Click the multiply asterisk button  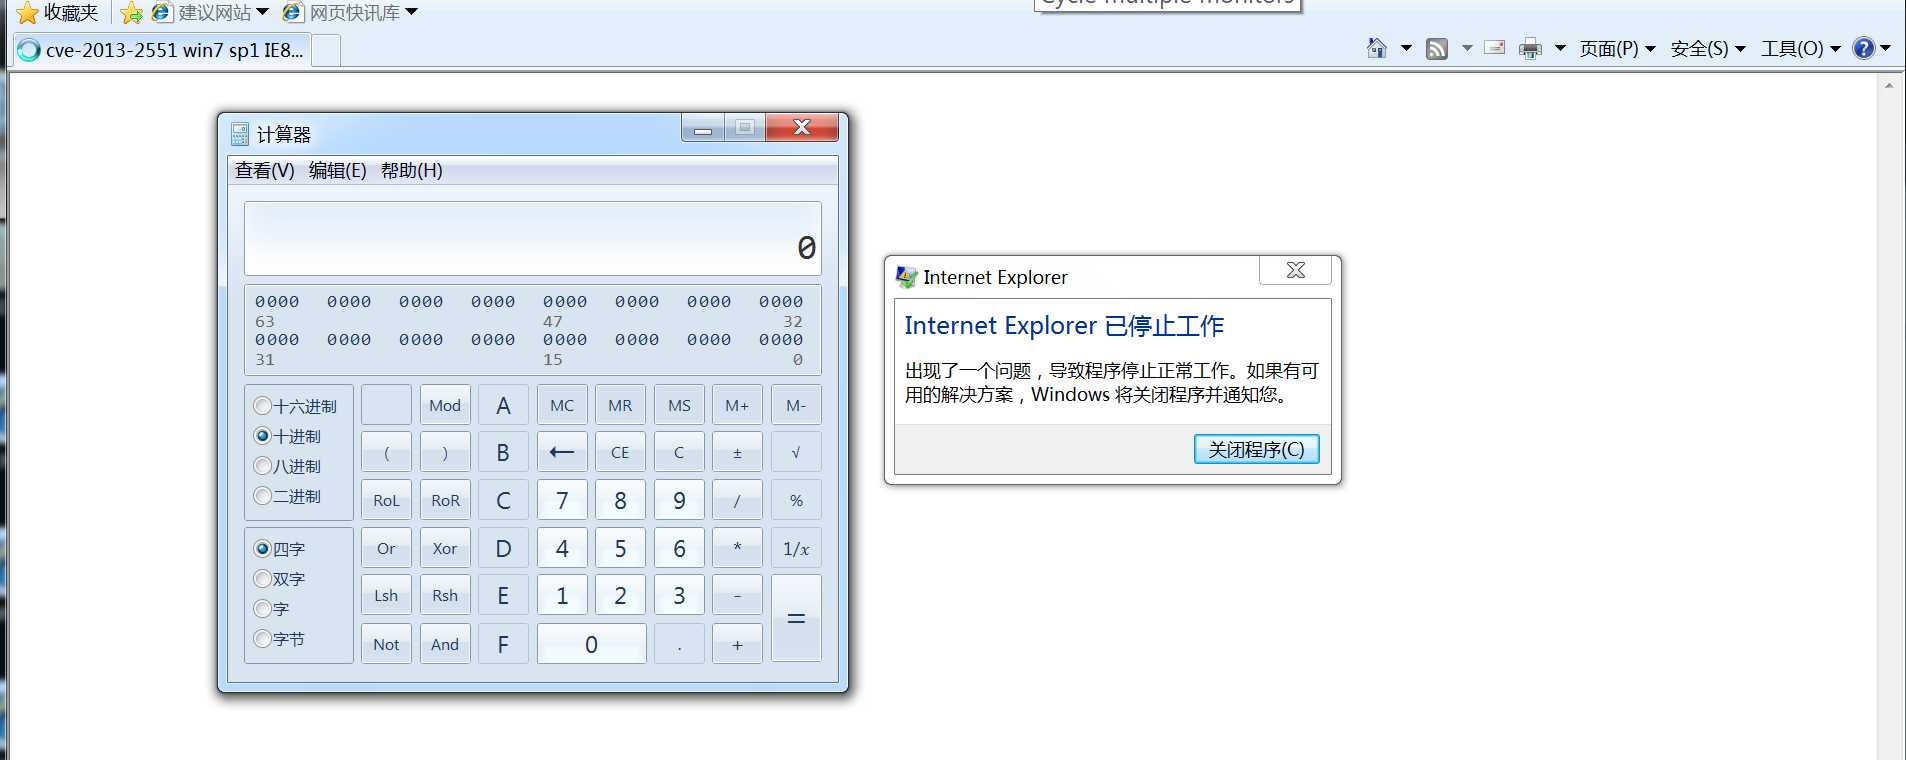pyautogui.click(x=737, y=548)
